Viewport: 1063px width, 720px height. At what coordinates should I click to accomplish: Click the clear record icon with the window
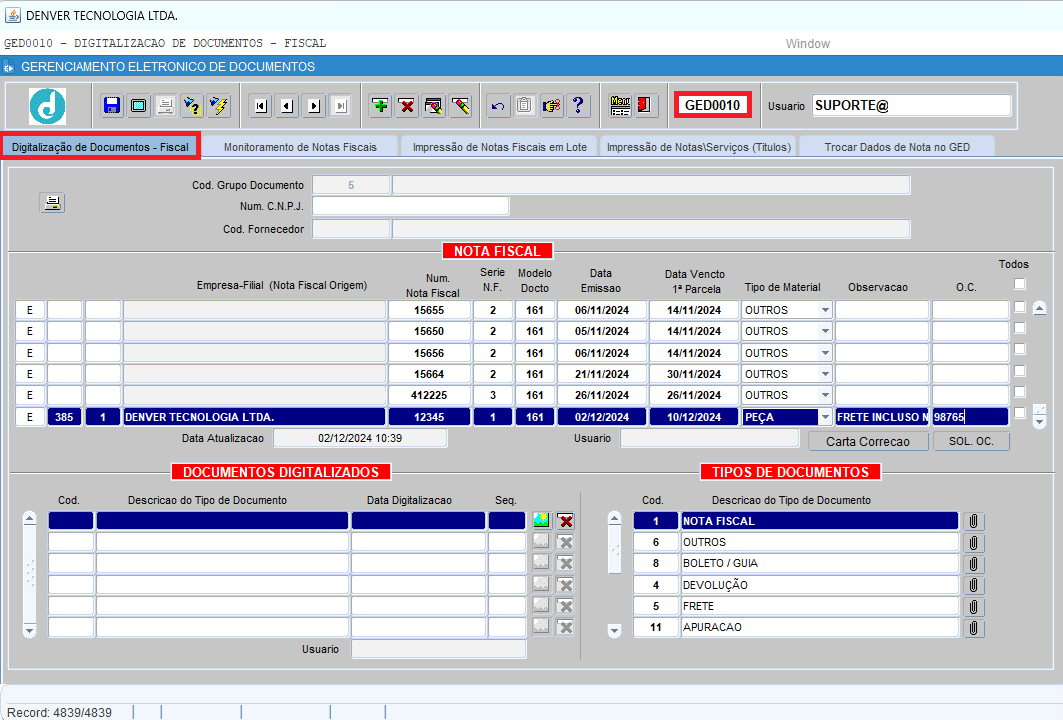[434, 106]
